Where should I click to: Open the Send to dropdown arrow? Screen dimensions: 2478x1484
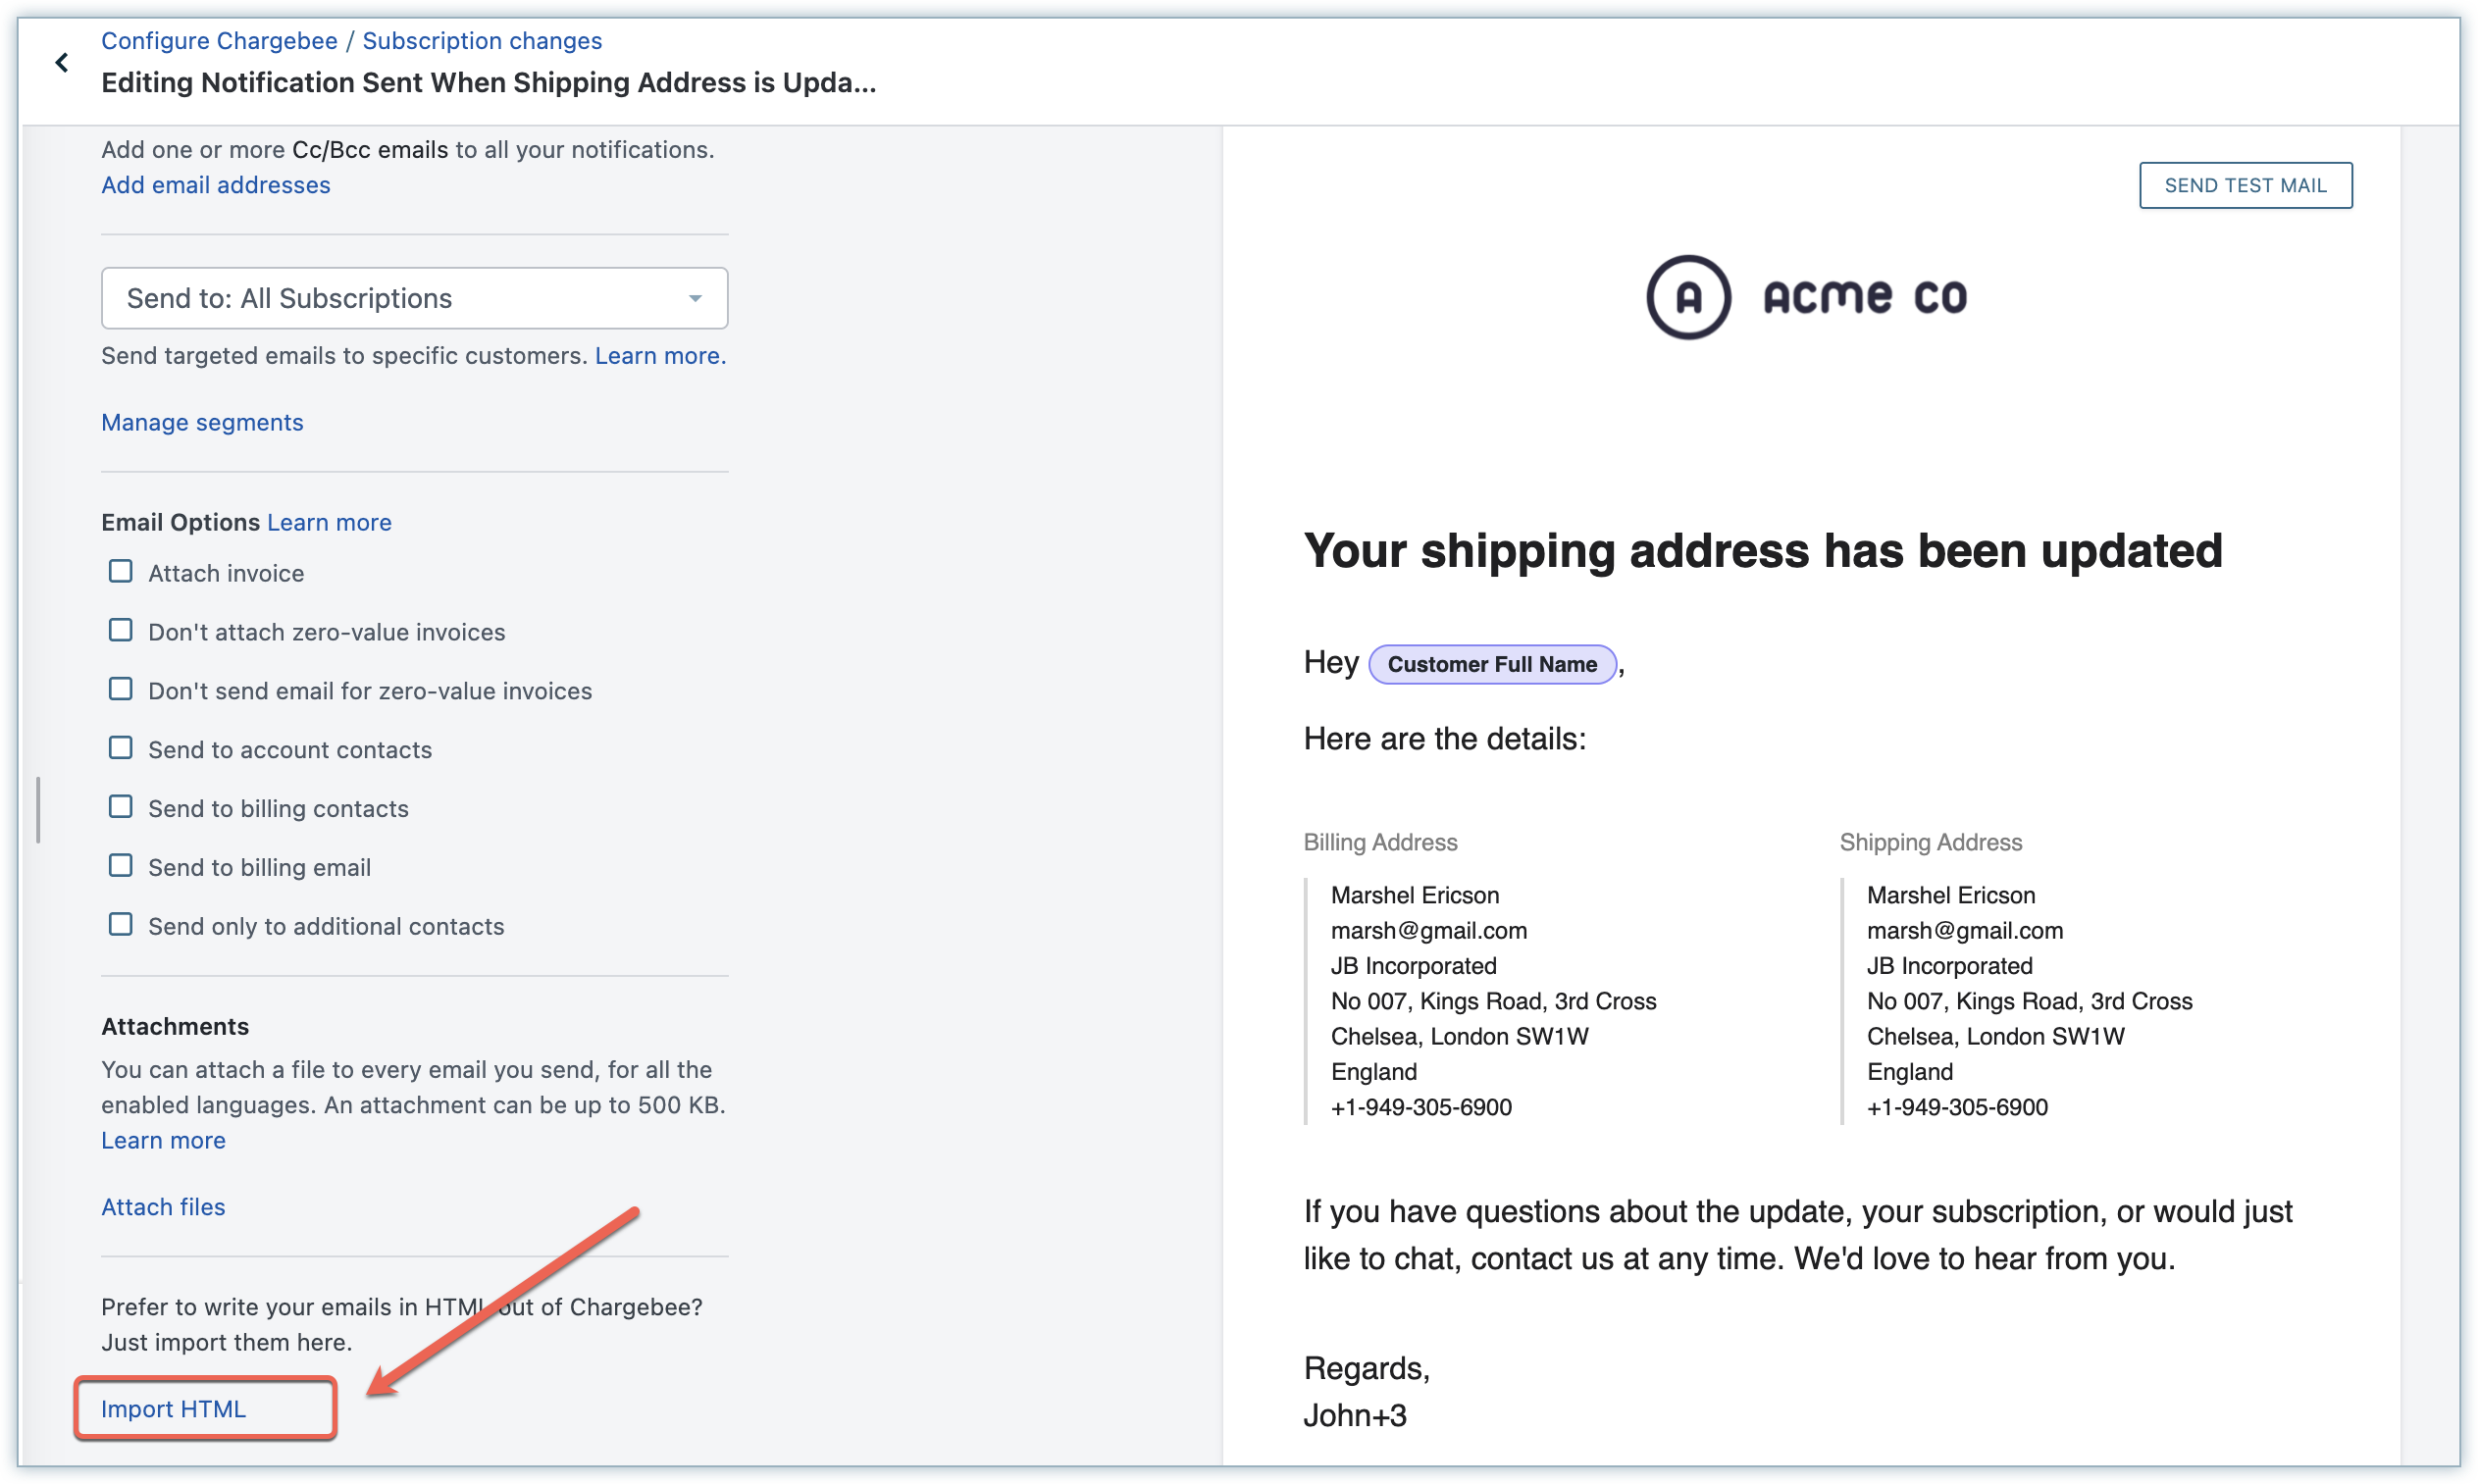coord(695,298)
